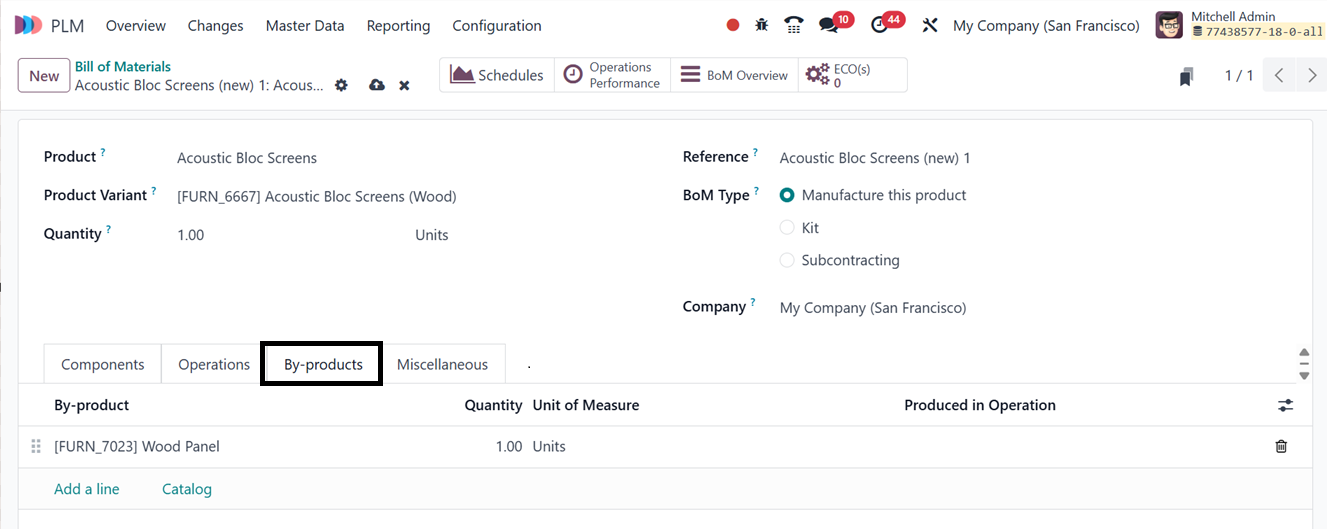Screen dimensions: 1327x529
Task: Click the Add a line link
Action: pyautogui.click(x=87, y=489)
